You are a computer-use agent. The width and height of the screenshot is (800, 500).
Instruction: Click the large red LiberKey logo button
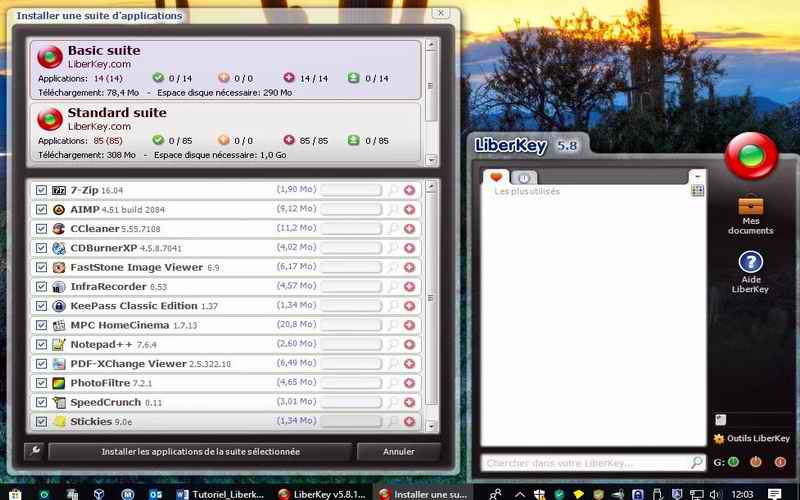[x=750, y=157]
